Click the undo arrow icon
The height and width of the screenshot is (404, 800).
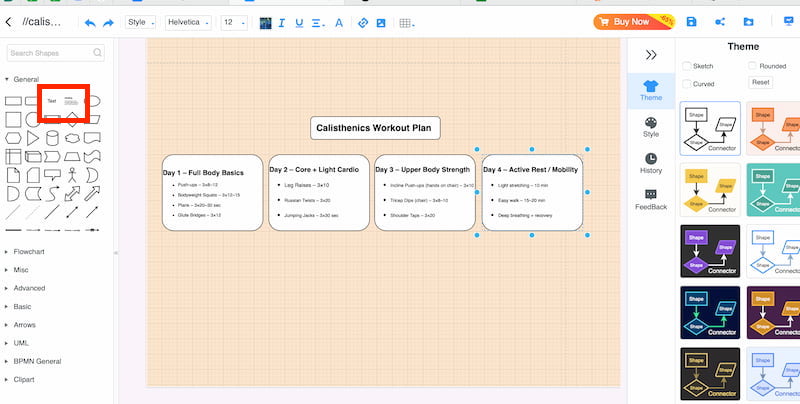[x=90, y=22]
